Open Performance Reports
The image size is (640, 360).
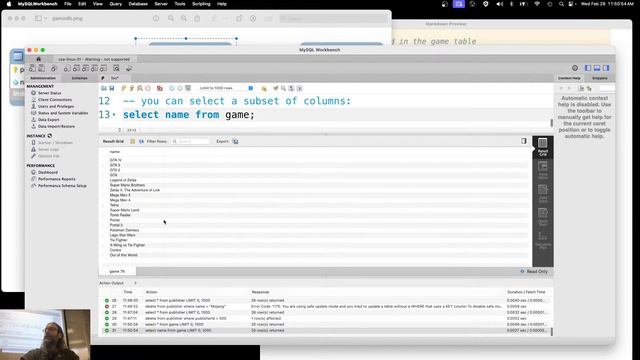tap(57, 179)
